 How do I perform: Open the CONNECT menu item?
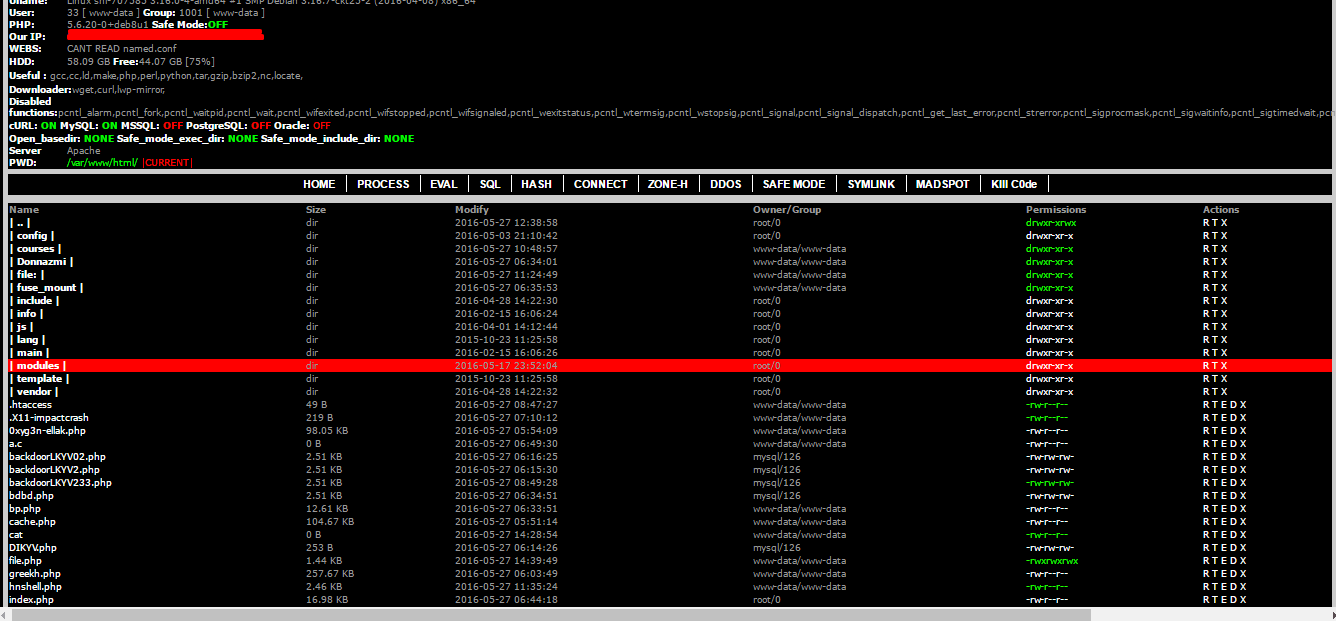(x=601, y=184)
